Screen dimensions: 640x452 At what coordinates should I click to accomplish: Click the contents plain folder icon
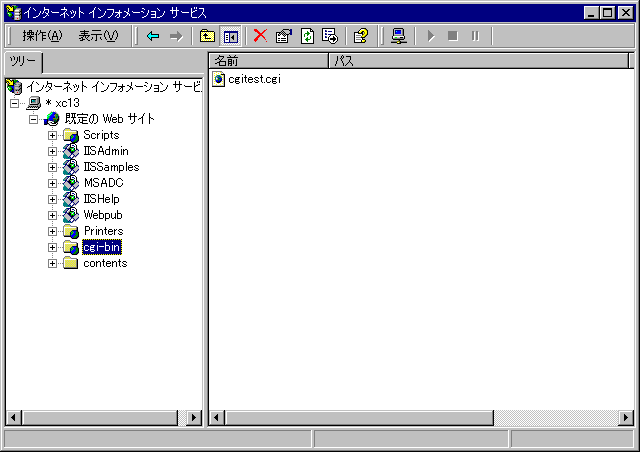tap(71, 263)
